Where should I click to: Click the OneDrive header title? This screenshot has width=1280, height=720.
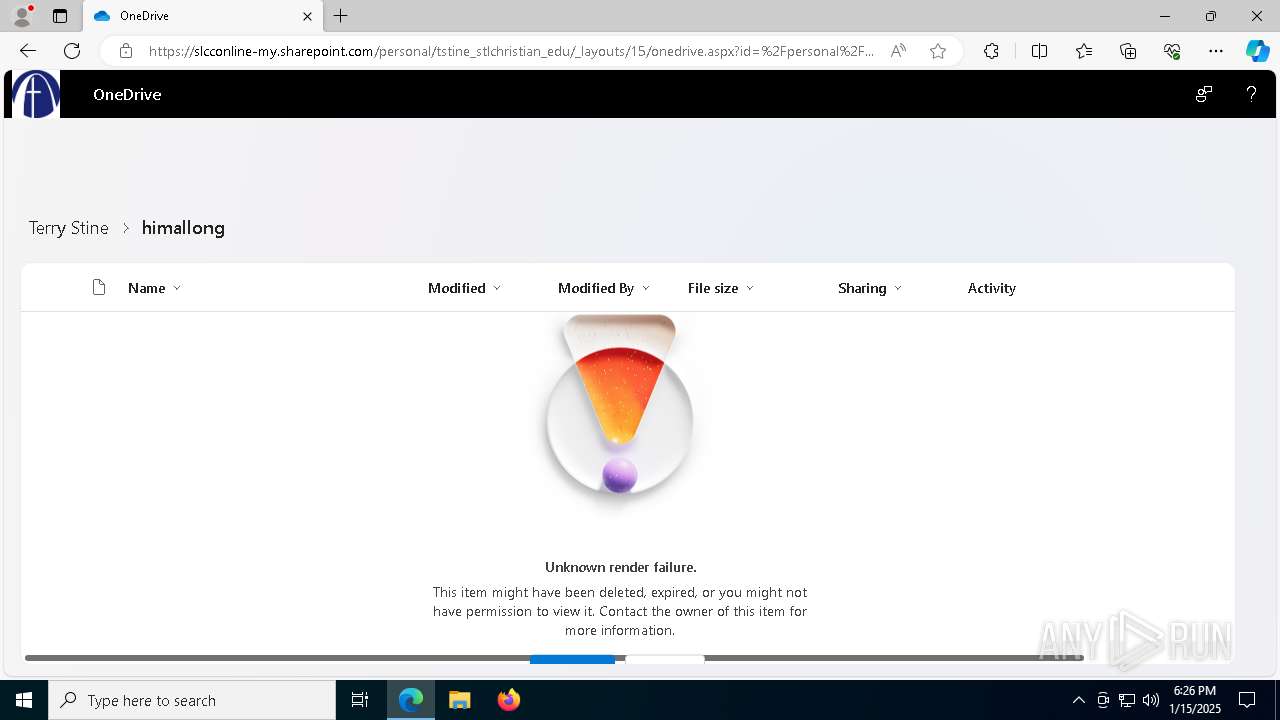[127, 94]
